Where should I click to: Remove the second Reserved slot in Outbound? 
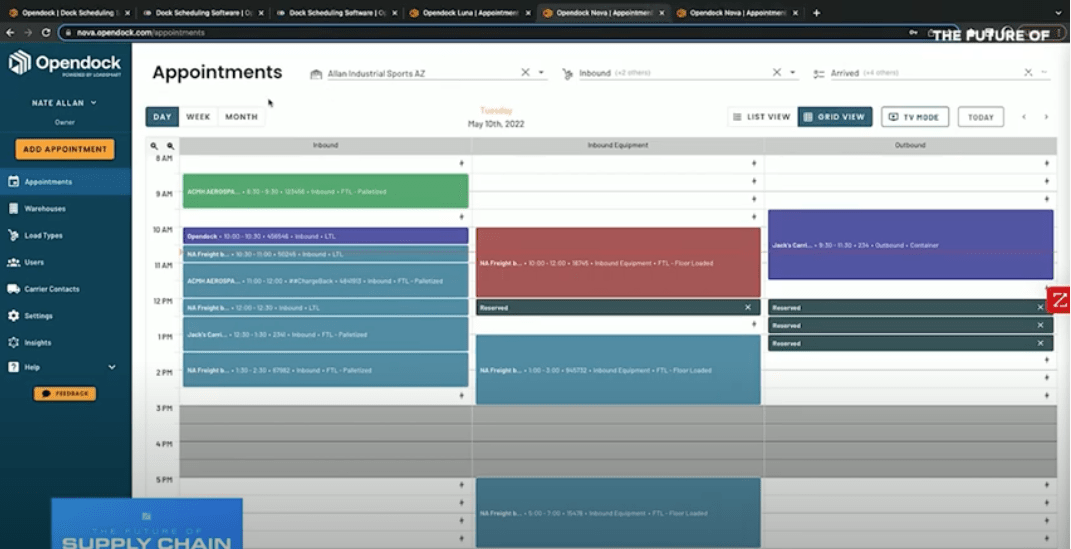pyautogui.click(x=1040, y=325)
